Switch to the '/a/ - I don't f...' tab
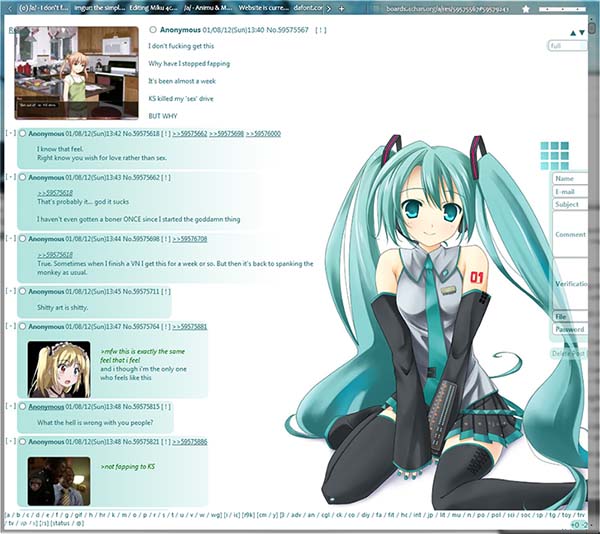Screen dimensions: 600x534 43,8
